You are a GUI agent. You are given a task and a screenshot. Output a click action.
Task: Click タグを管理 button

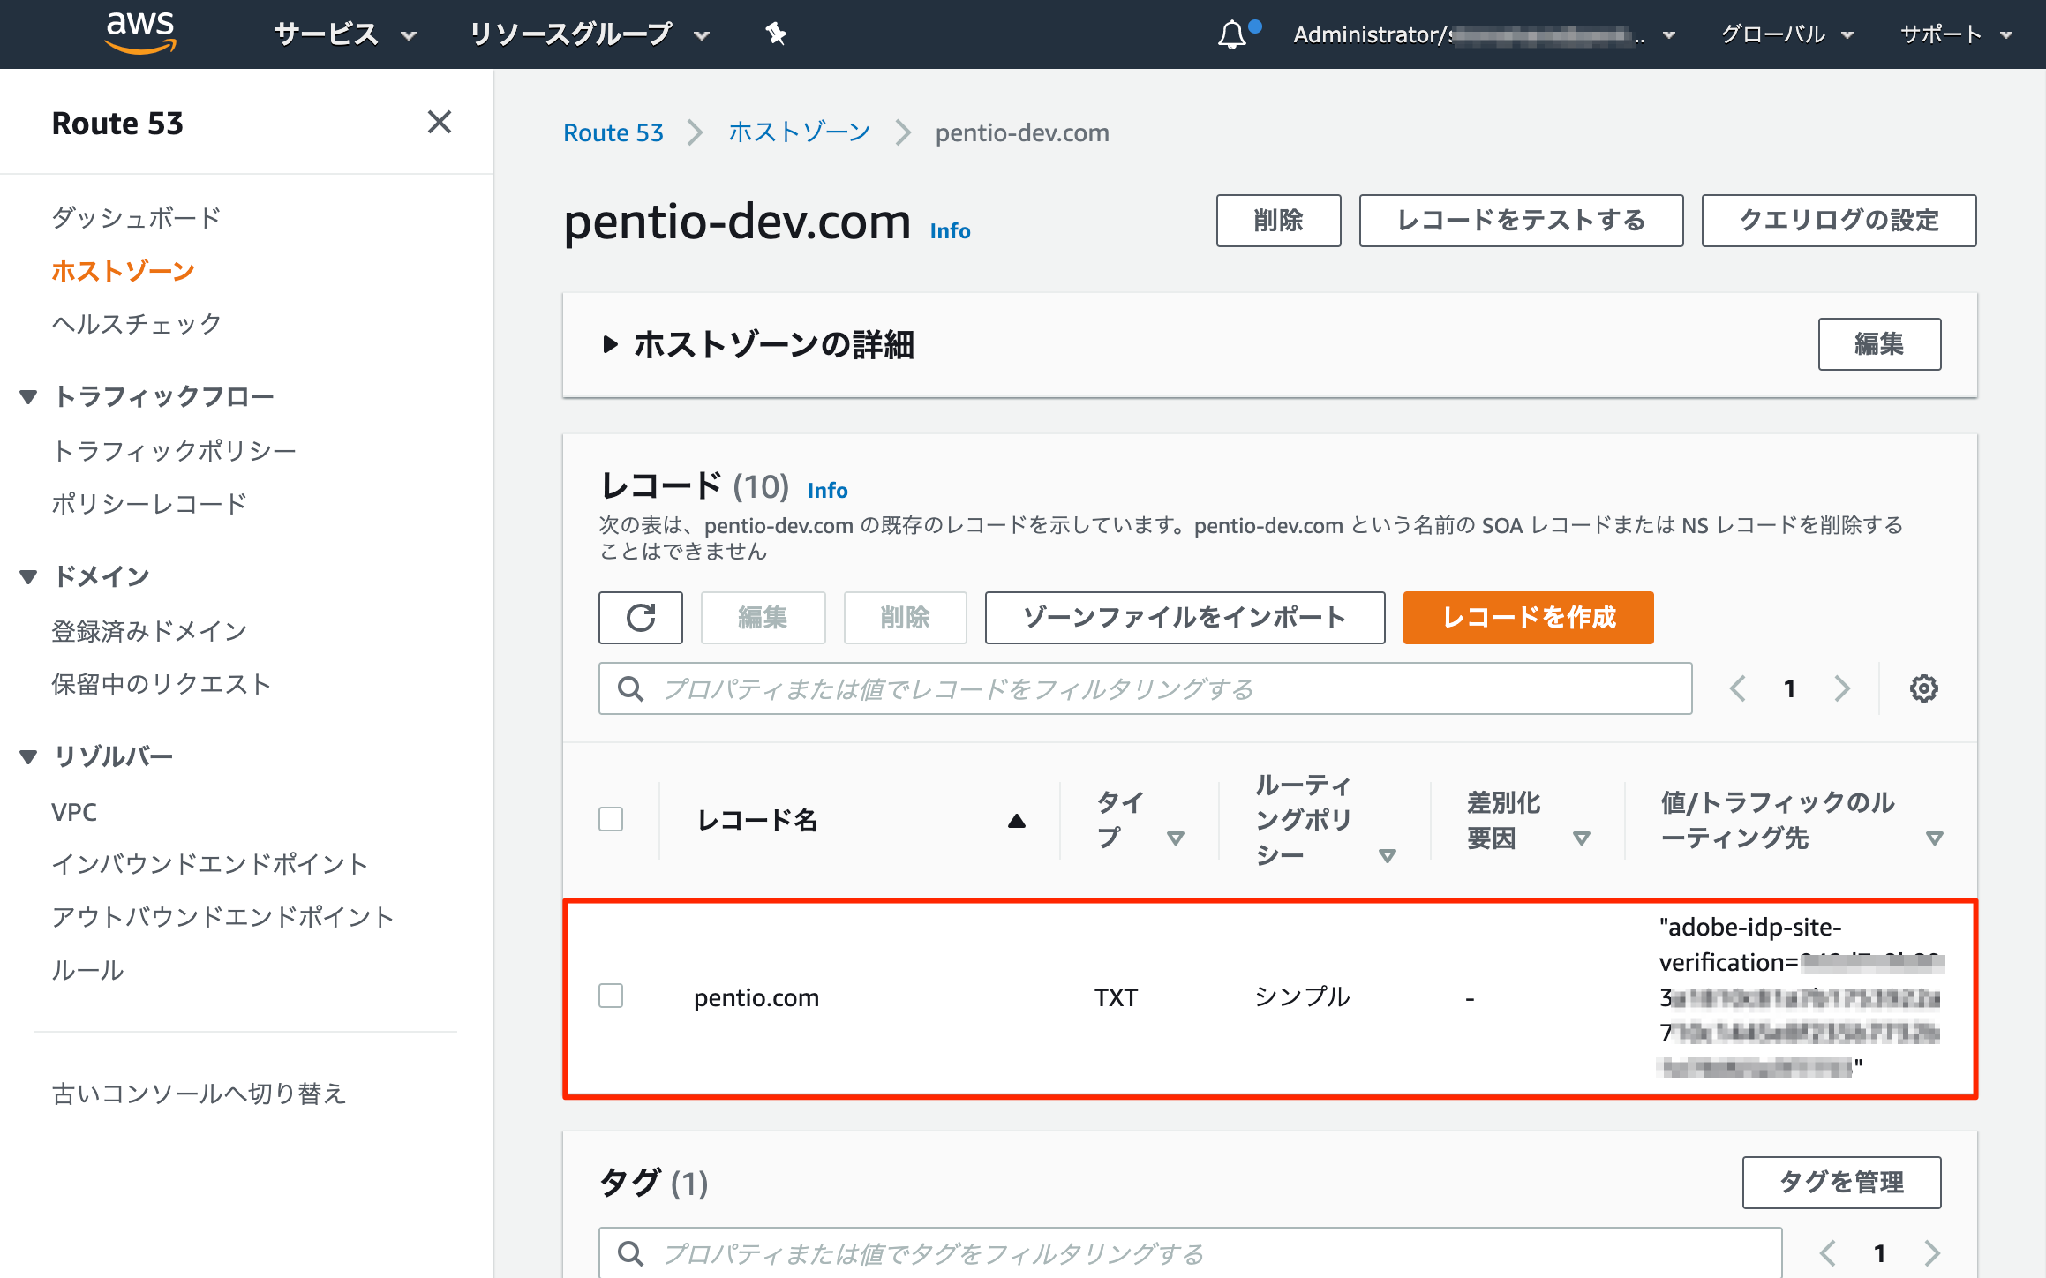tap(1841, 1182)
